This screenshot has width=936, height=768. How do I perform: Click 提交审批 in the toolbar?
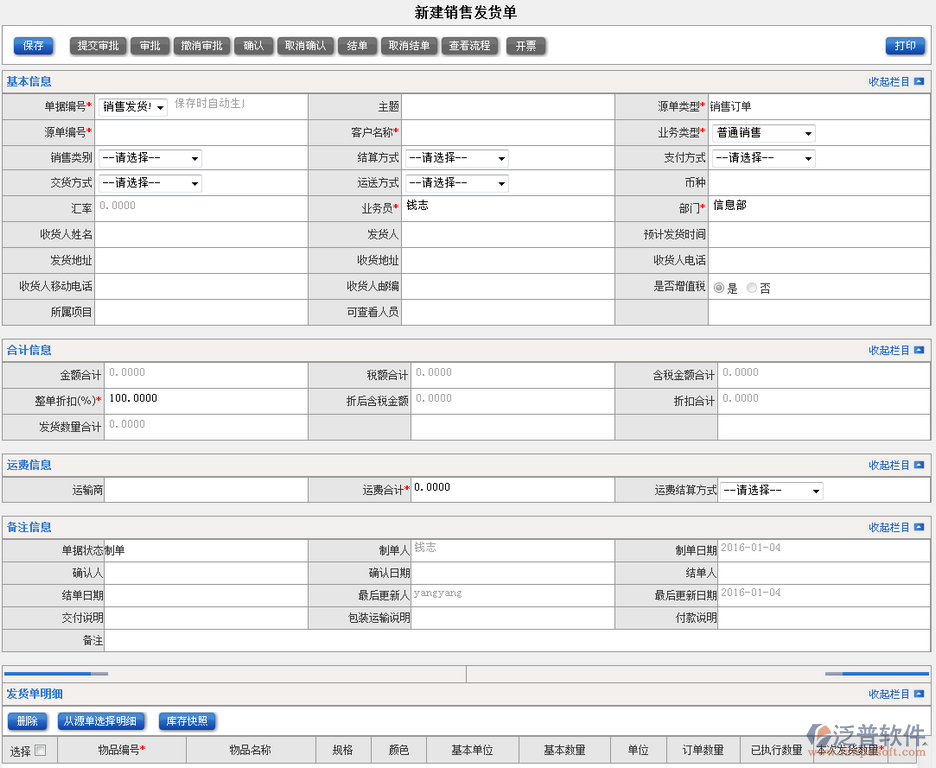point(98,46)
